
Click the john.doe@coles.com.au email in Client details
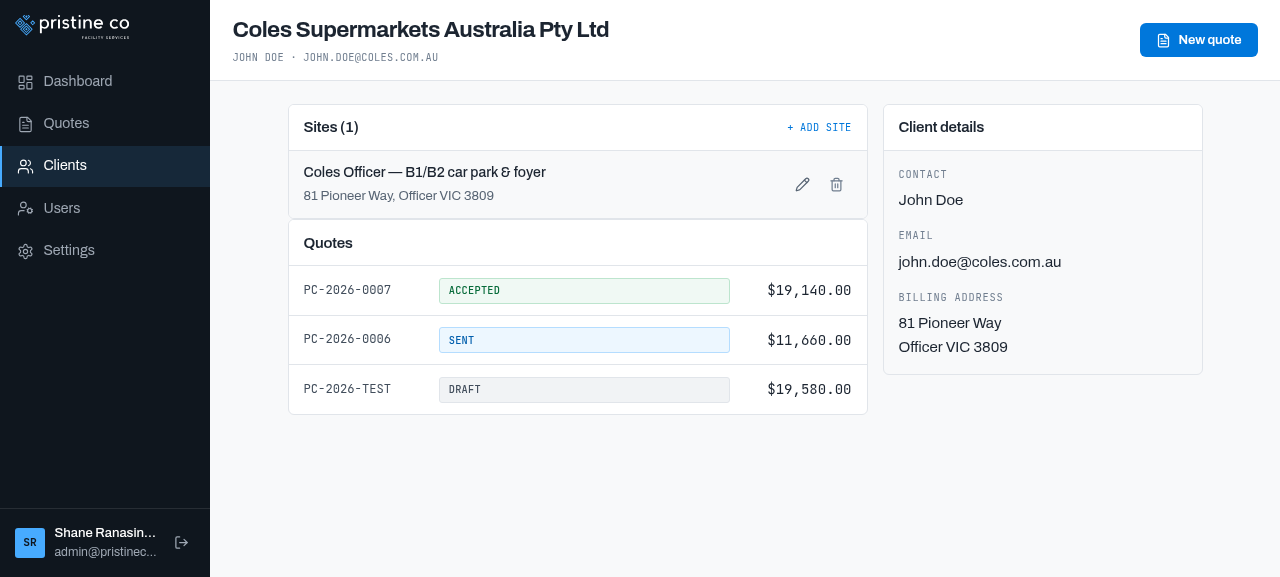pyautogui.click(x=979, y=262)
